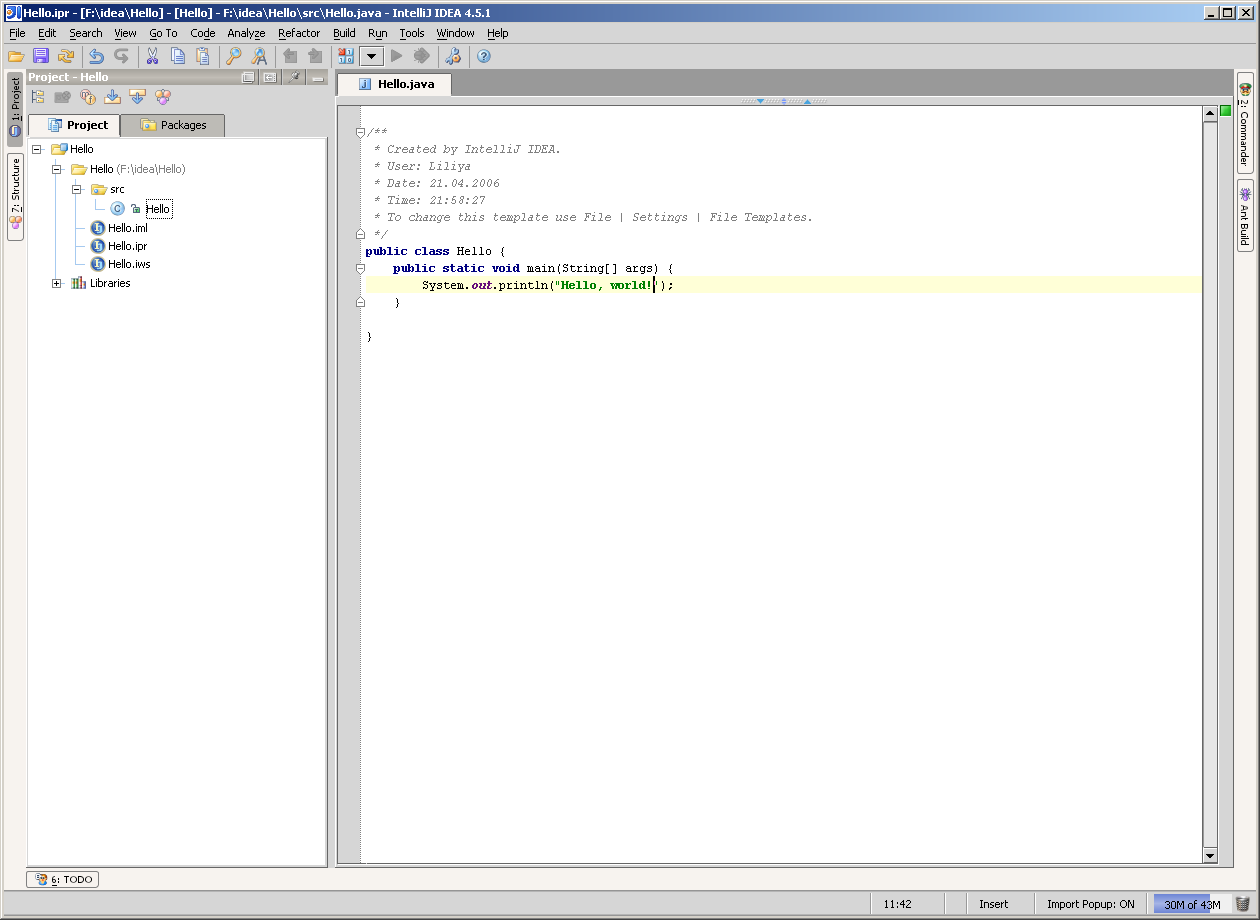This screenshot has height=920, width=1260.
Task: Toggle the grayed packages icon in the Project panel toolbar
Action: (63, 97)
